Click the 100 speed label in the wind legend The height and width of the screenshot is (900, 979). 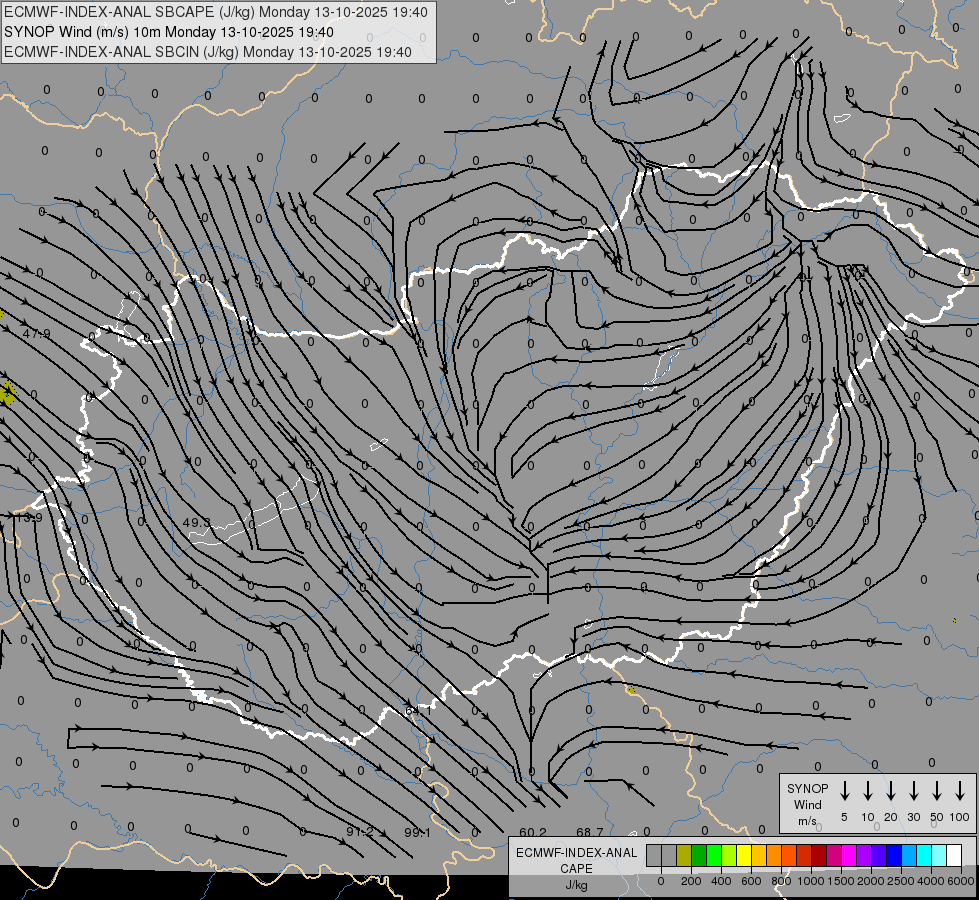(960, 817)
